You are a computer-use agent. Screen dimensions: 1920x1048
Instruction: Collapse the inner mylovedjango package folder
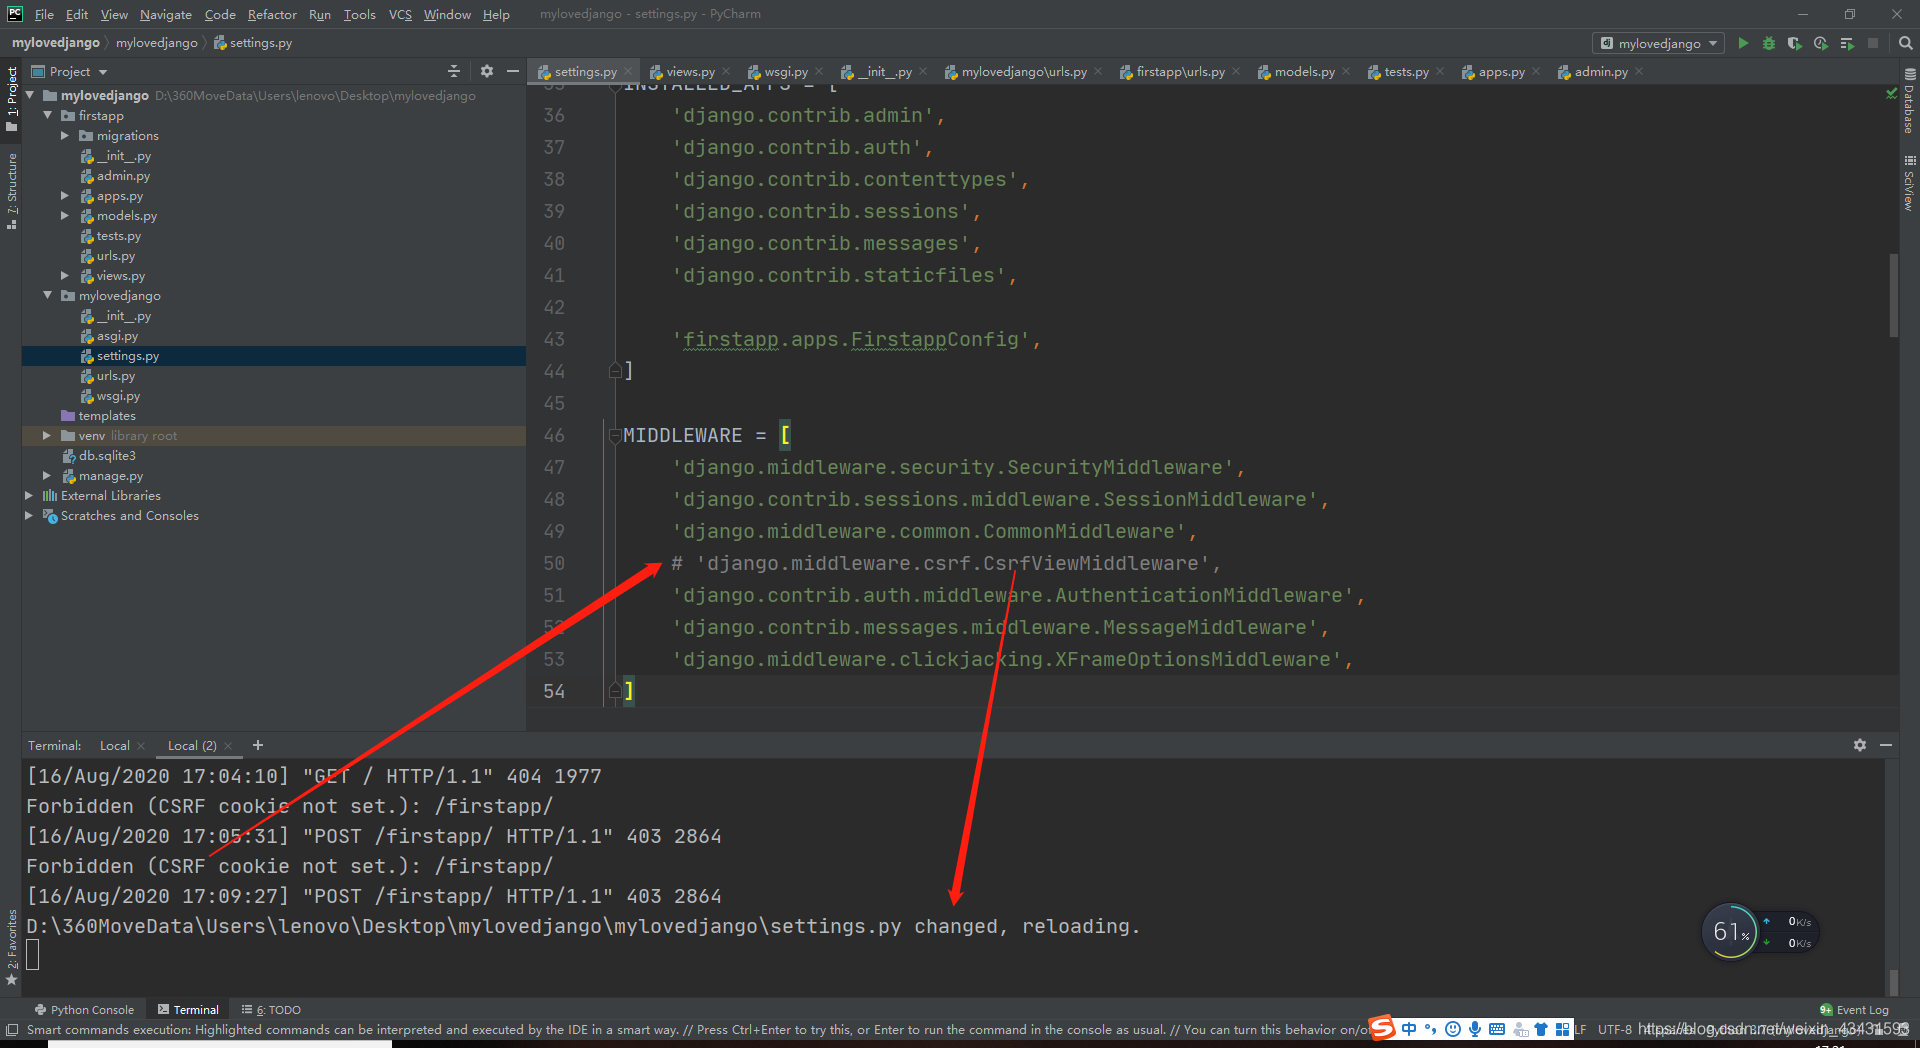tap(47, 296)
